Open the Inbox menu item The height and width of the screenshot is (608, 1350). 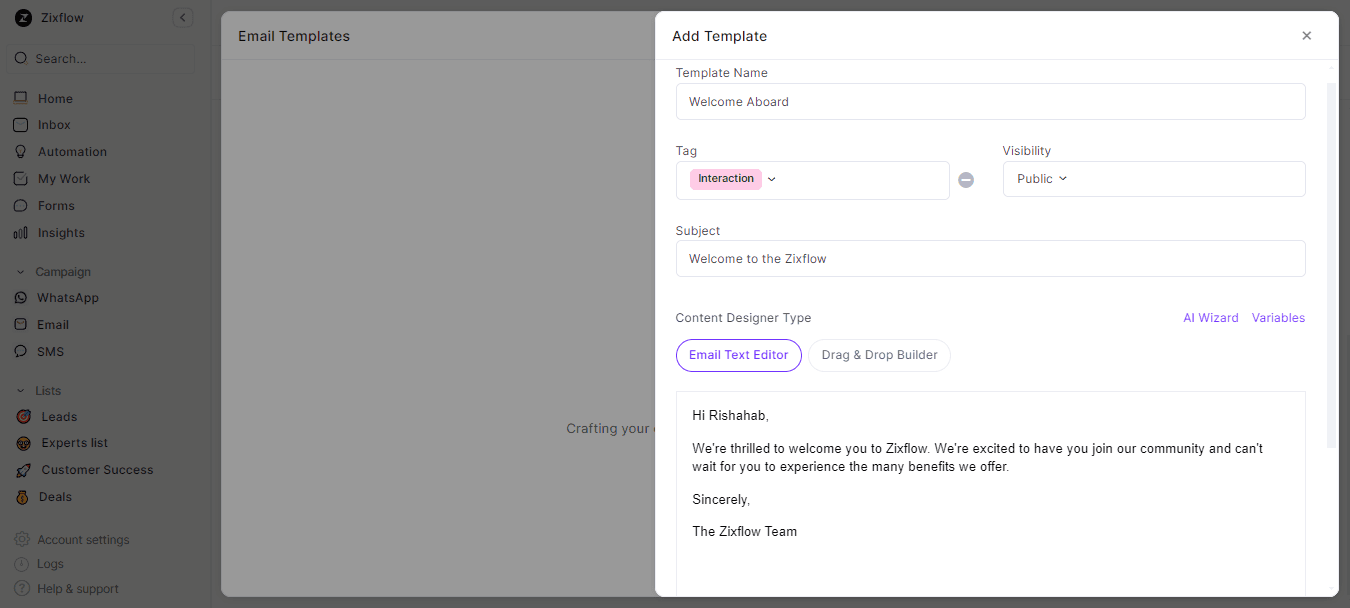pos(54,125)
